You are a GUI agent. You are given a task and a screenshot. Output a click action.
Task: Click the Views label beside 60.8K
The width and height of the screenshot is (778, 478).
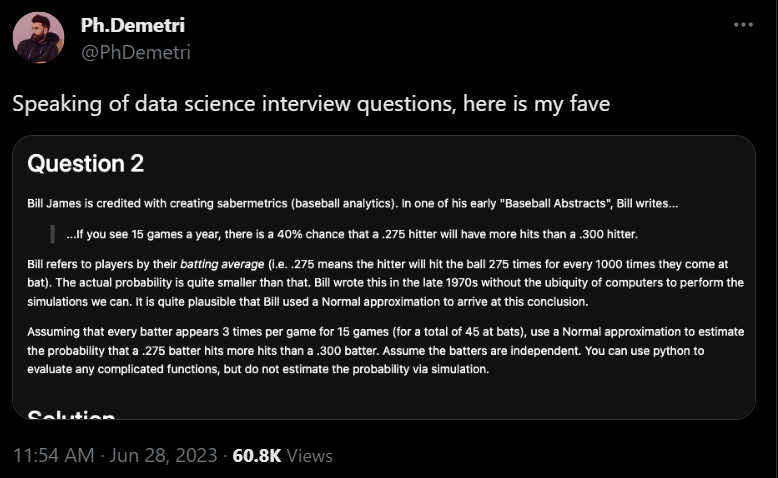310,456
